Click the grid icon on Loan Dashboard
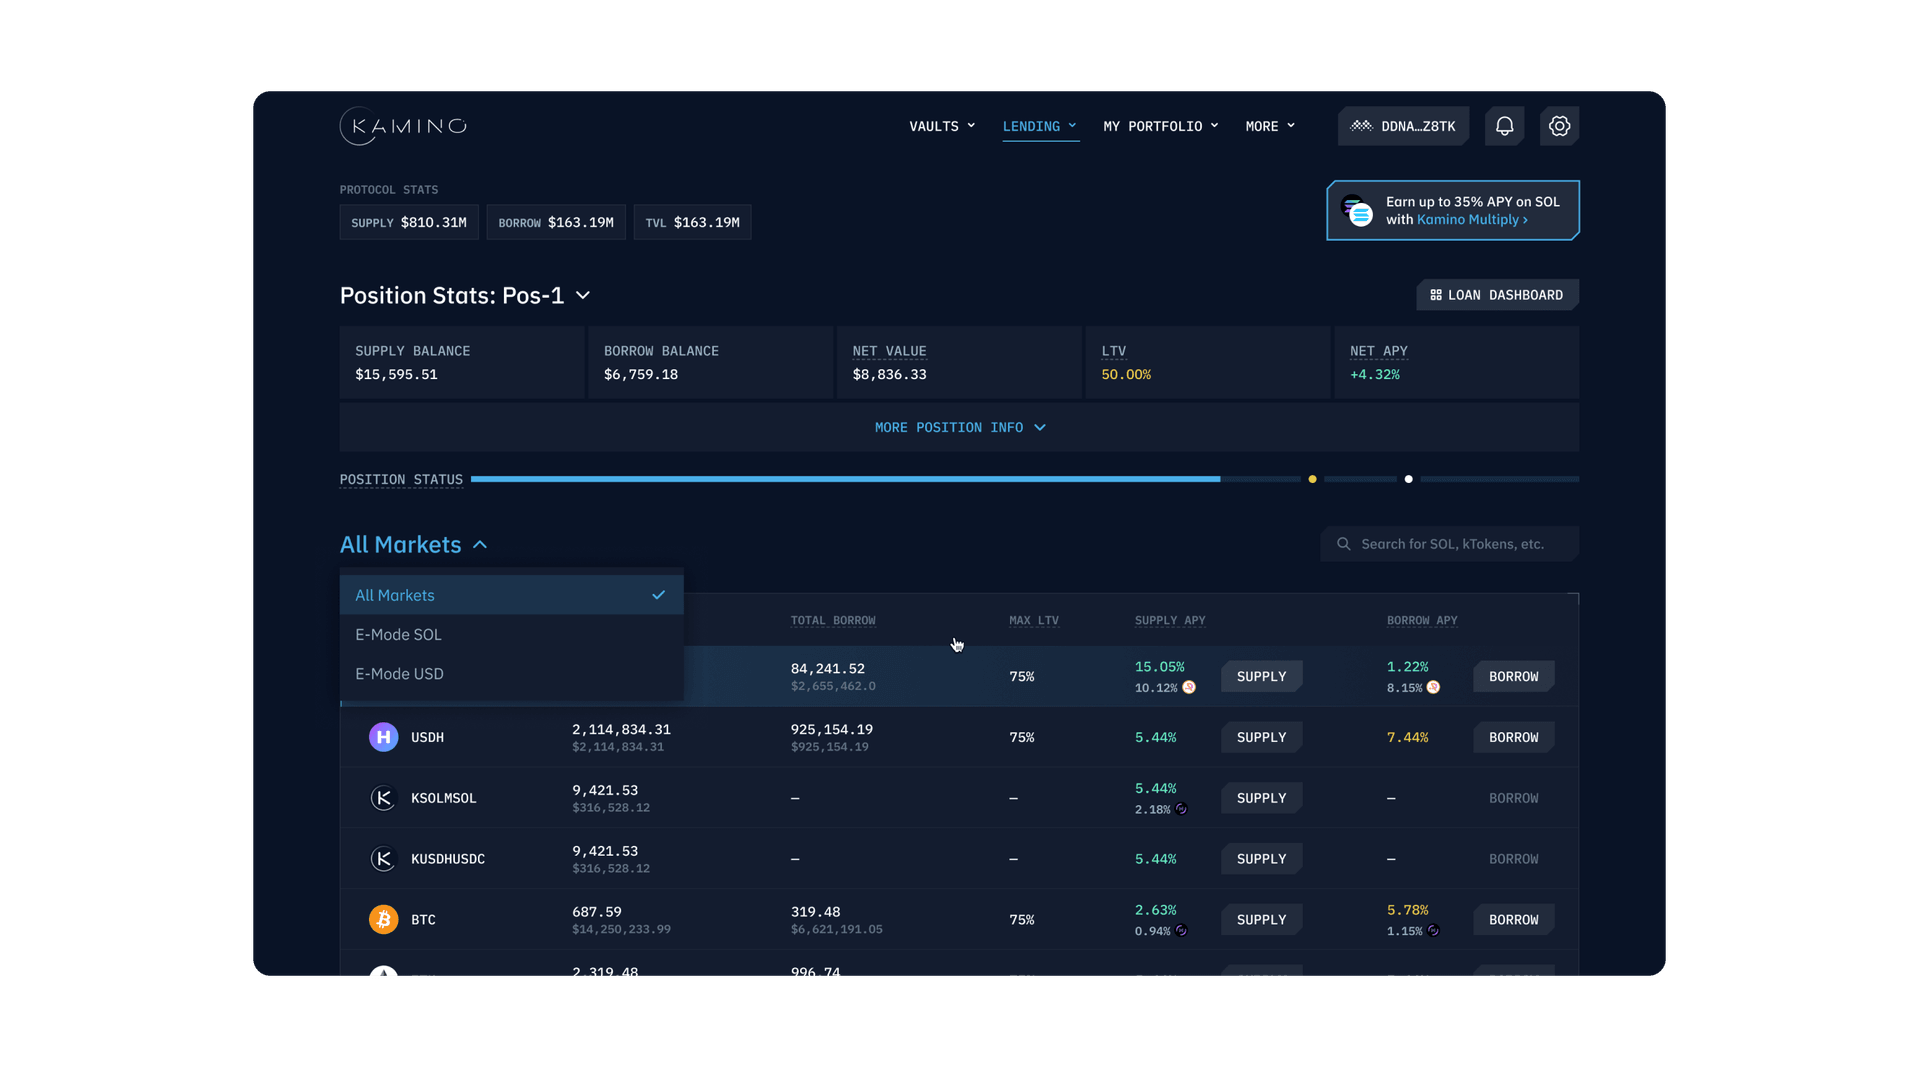Screen dimensions: 1920x1067 pos(1436,295)
